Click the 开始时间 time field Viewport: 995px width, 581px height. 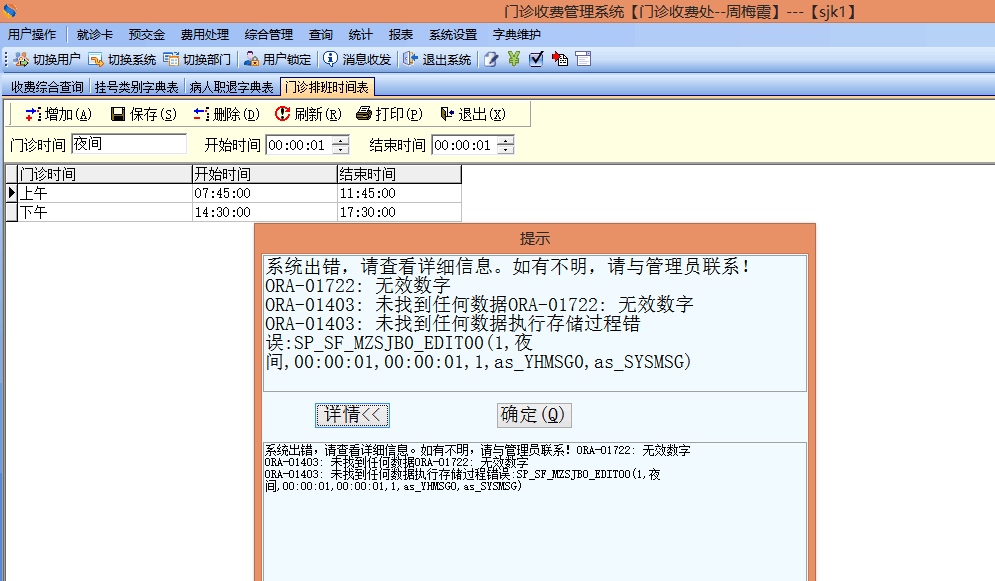pos(299,145)
